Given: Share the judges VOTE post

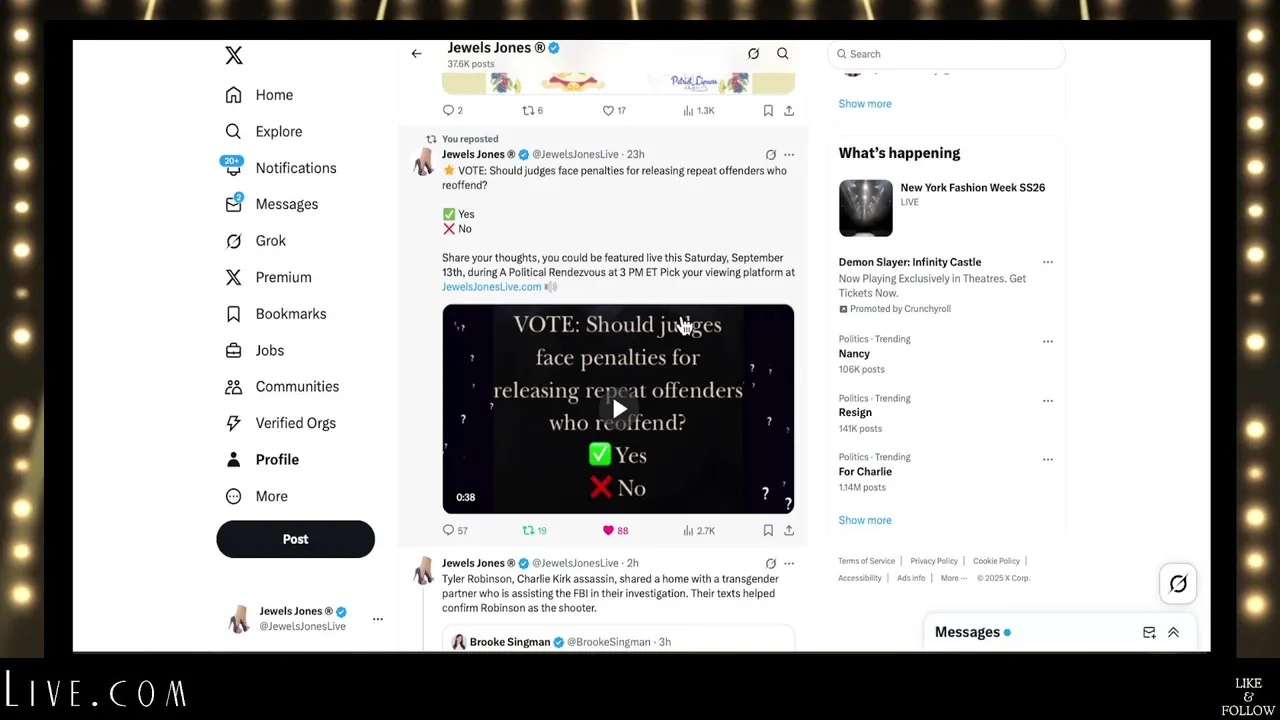Looking at the screenshot, I should tap(789, 531).
